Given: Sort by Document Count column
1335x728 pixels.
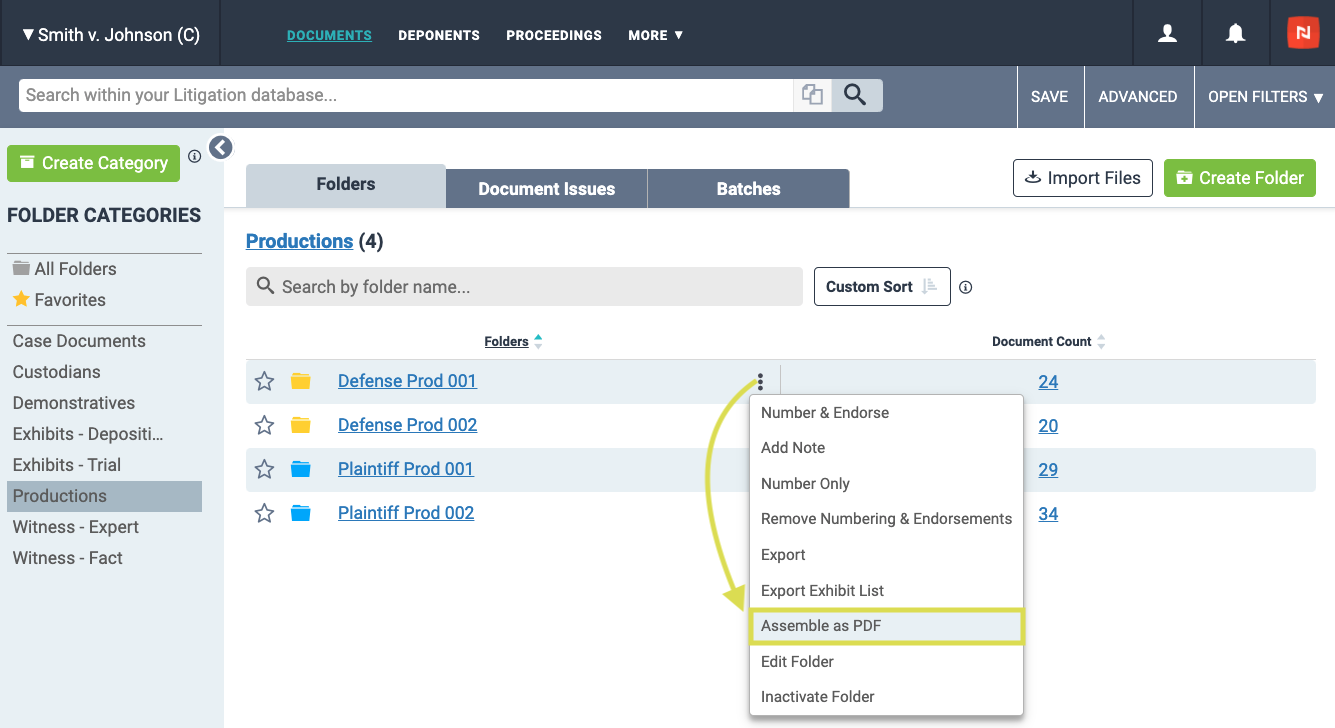Looking at the screenshot, I should [1048, 341].
